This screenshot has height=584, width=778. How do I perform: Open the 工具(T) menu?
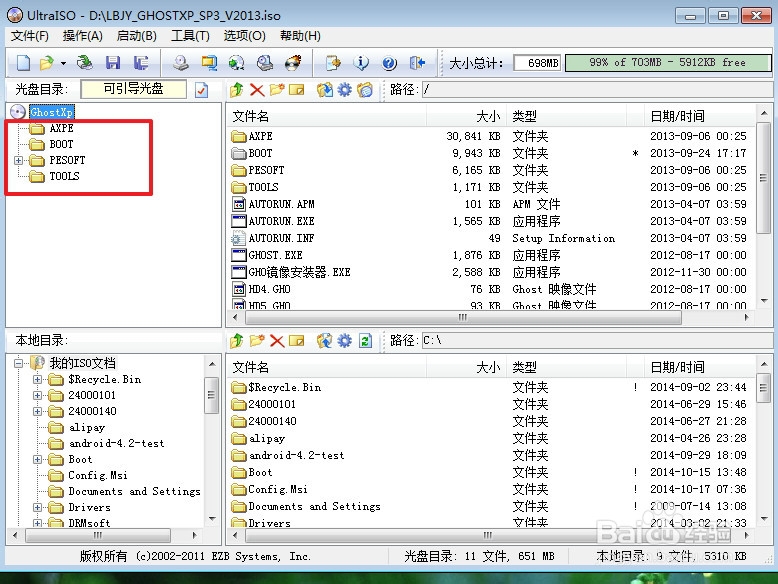pyautogui.click(x=190, y=36)
